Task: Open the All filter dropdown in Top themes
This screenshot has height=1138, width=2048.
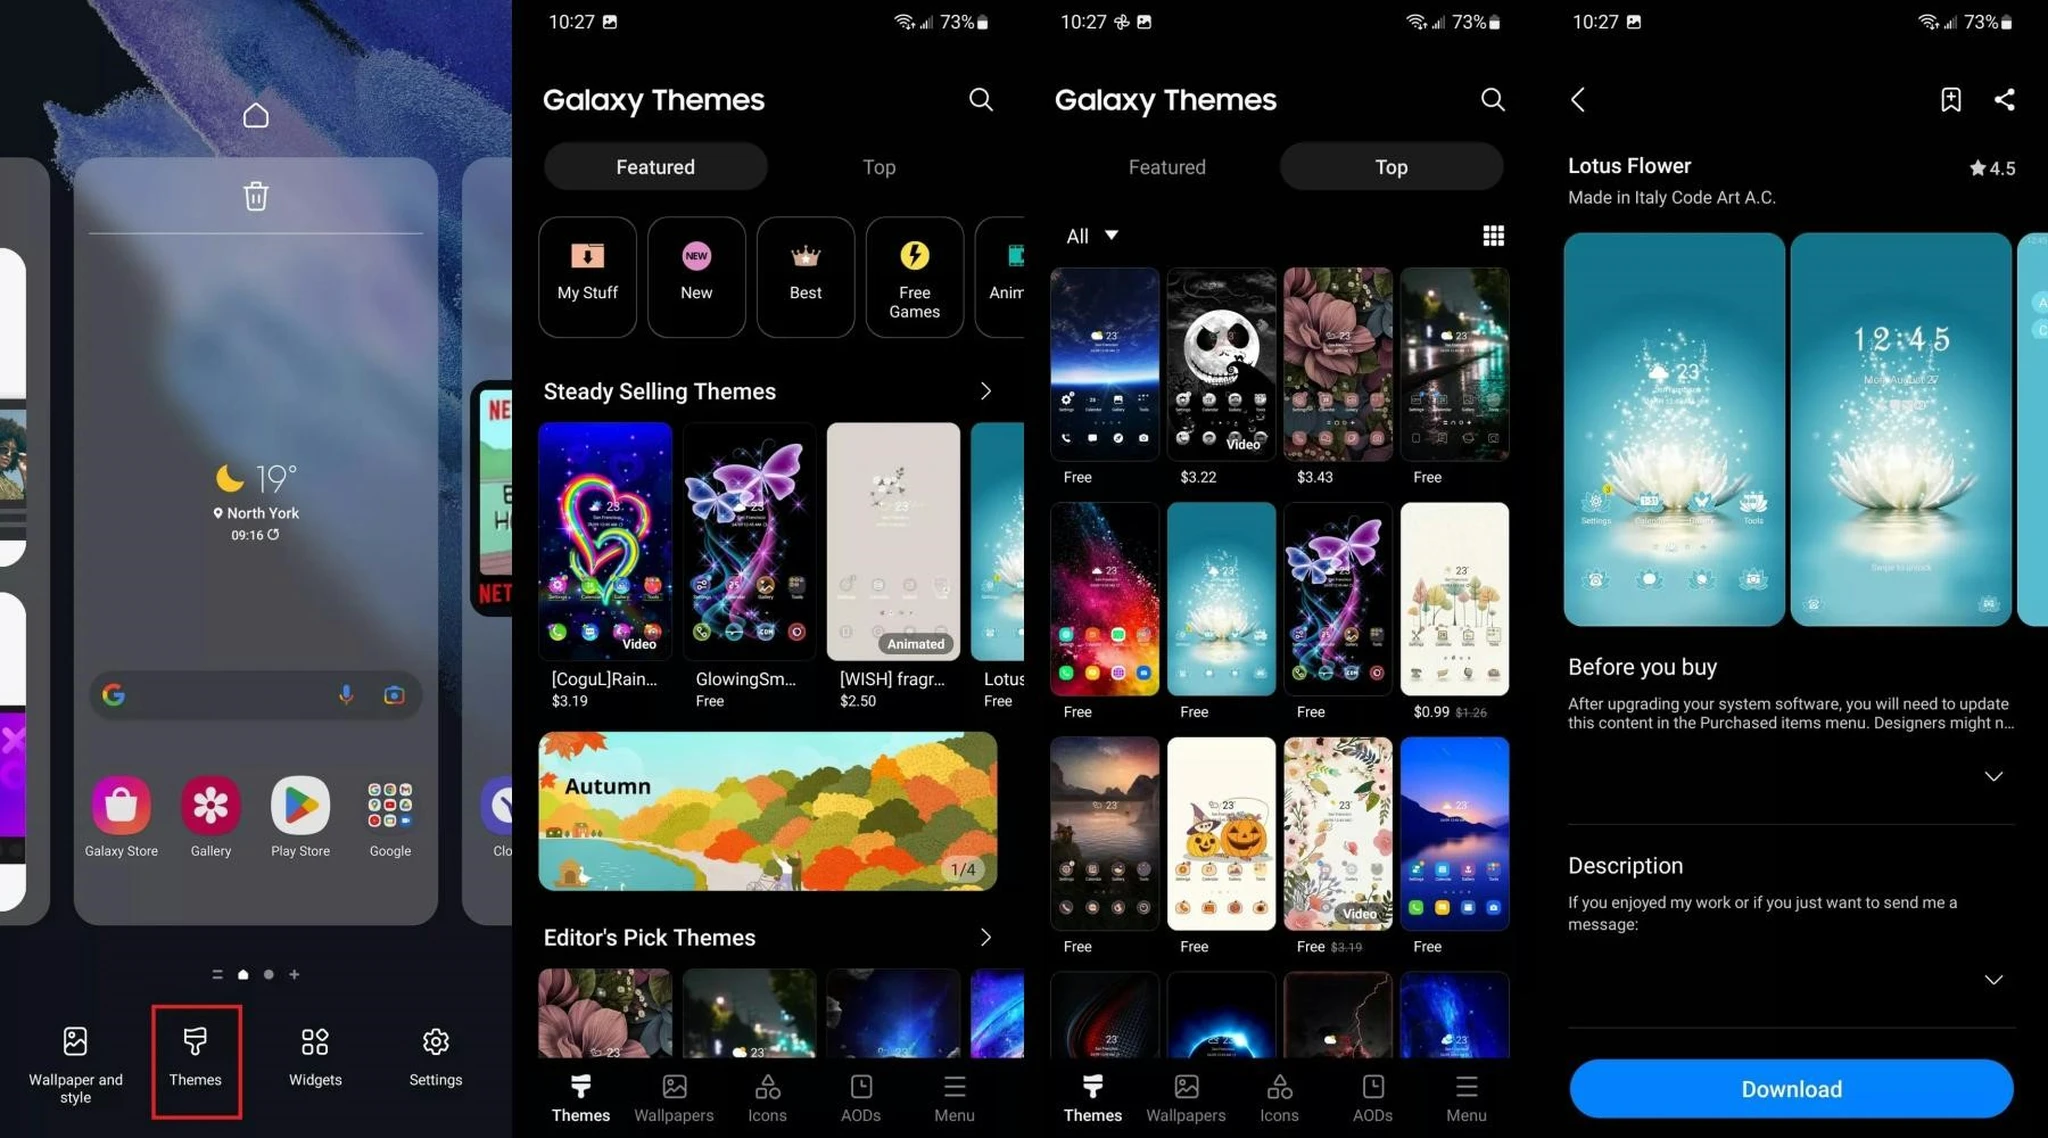Action: pyautogui.click(x=1090, y=235)
